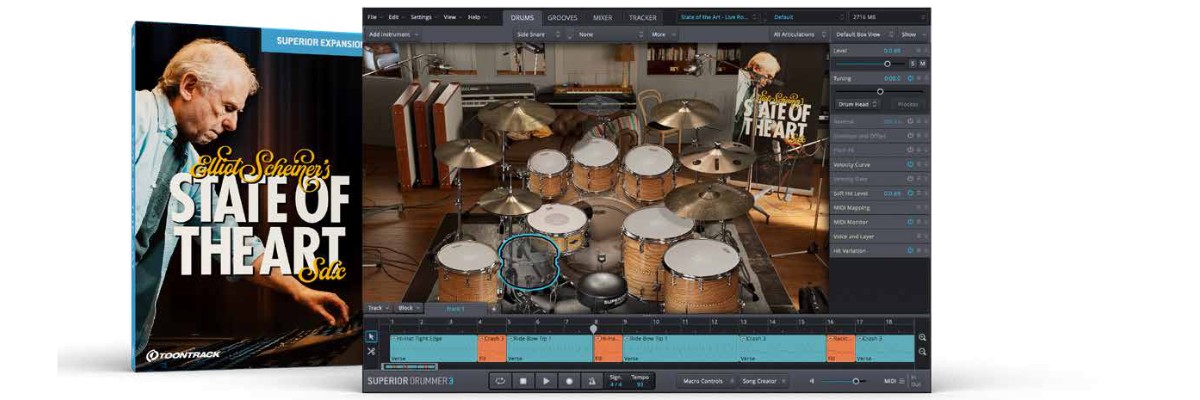Open the Side Snare instrument selector
This screenshot has width=1200, height=400.
pyautogui.click(x=538, y=34)
